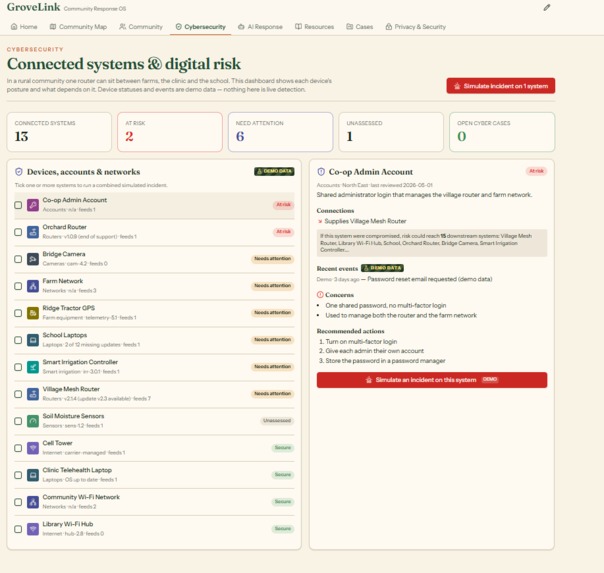Image resolution: width=604 pixels, height=573 pixels.
Task: Click the Orchard Router device icon
Action: 33,232
